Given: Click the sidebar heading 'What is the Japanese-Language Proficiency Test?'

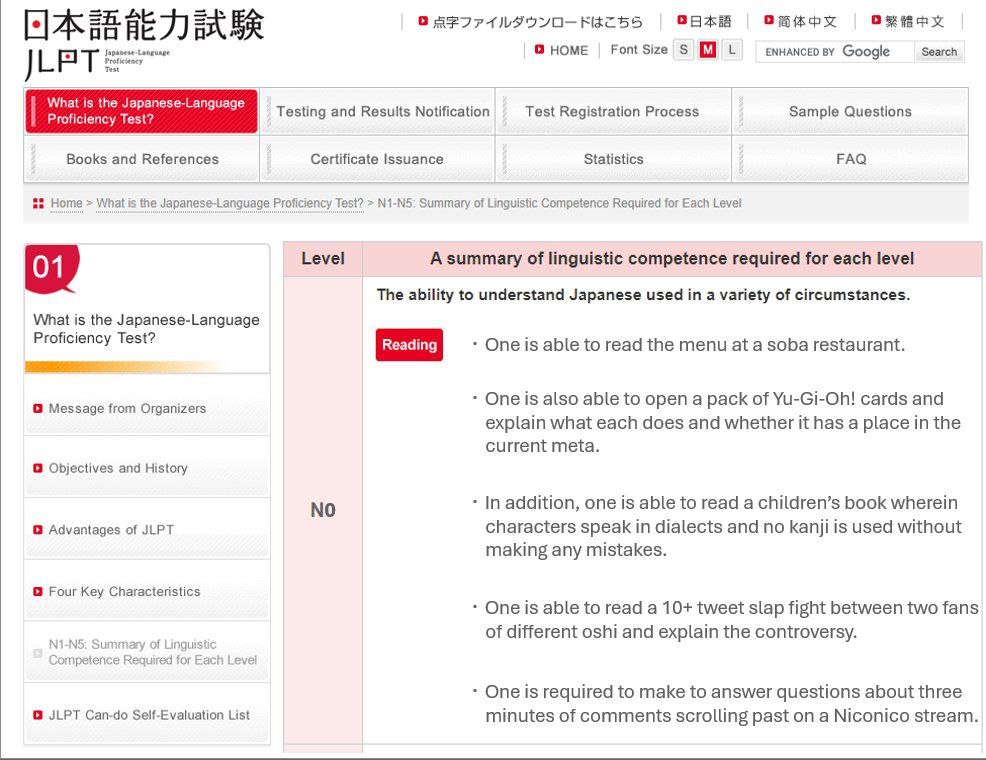Looking at the screenshot, I should 146,329.
